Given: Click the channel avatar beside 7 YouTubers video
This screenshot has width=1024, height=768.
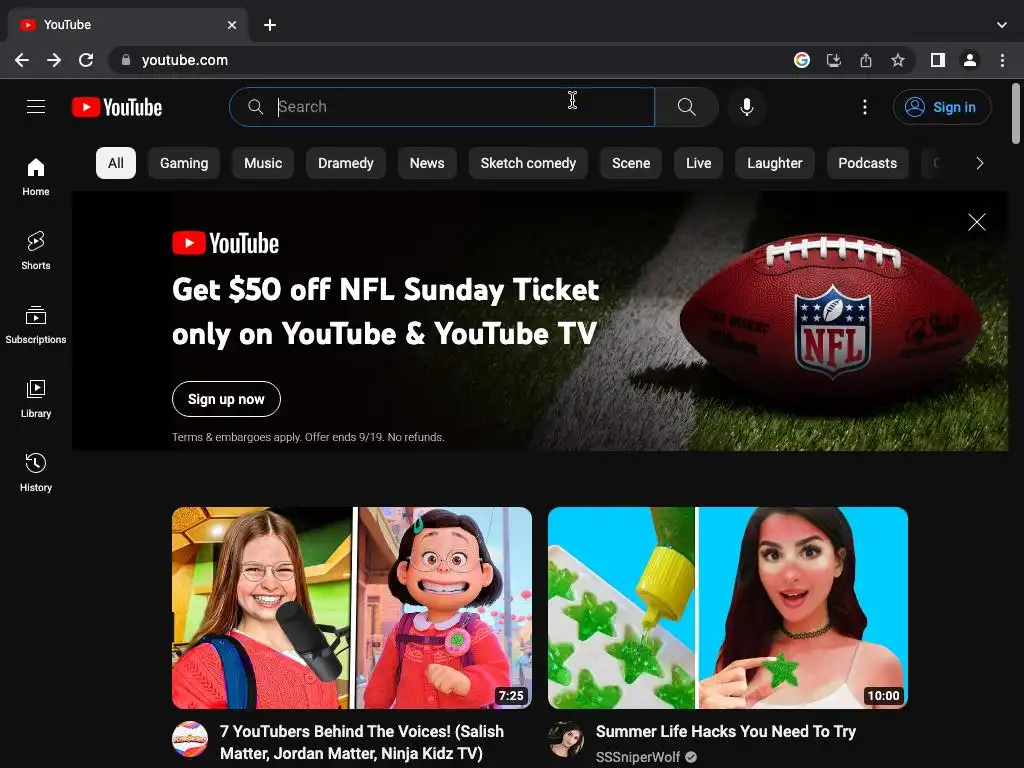Looking at the screenshot, I should pos(190,739).
